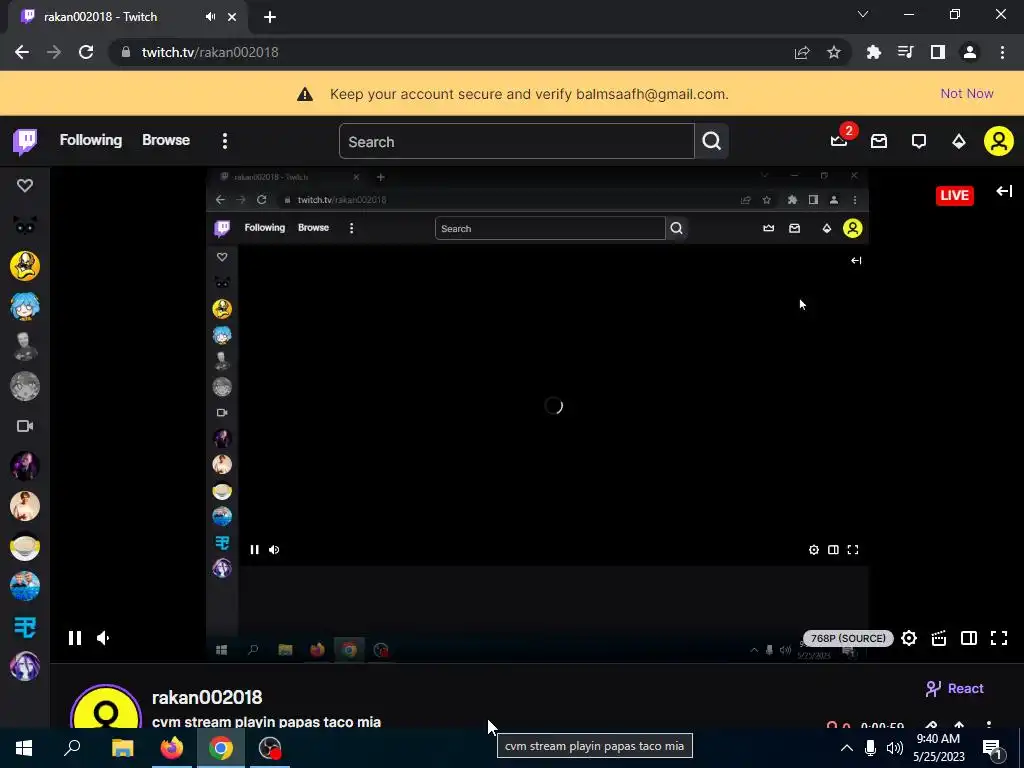1024x768 pixels.
Task: Open the blue strikethrough-letter logo channel
Action: point(25,627)
